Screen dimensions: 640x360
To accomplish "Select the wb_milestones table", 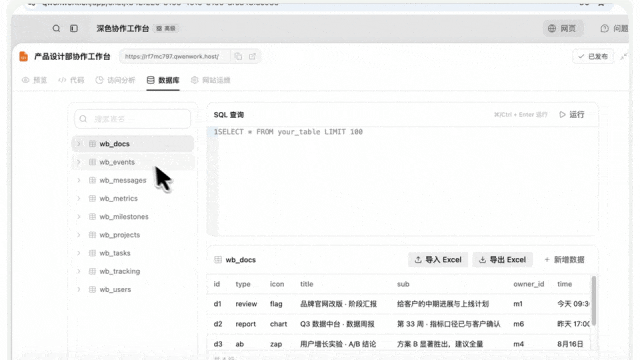I will (x=133, y=216).
